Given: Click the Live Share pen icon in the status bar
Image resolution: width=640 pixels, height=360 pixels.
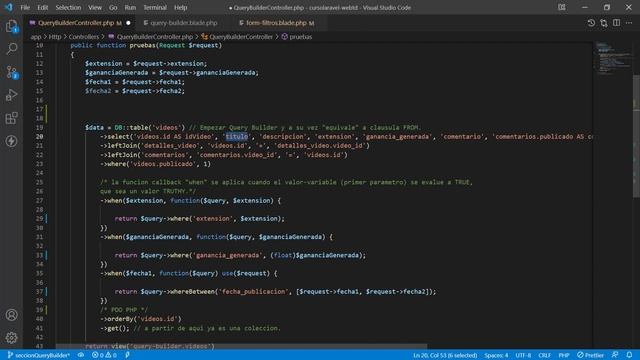Looking at the screenshot, I should [x=127, y=355].
